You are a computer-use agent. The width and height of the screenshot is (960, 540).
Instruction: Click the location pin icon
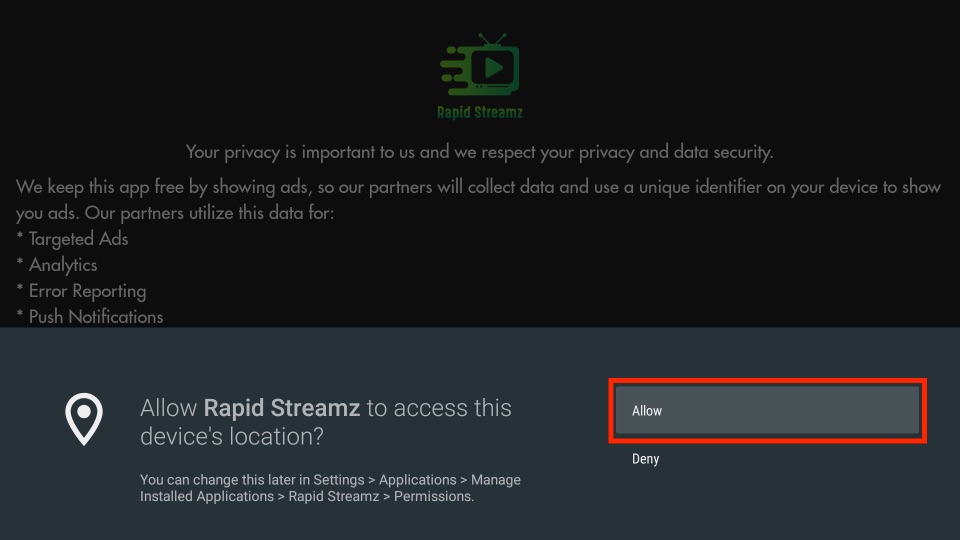point(84,419)
